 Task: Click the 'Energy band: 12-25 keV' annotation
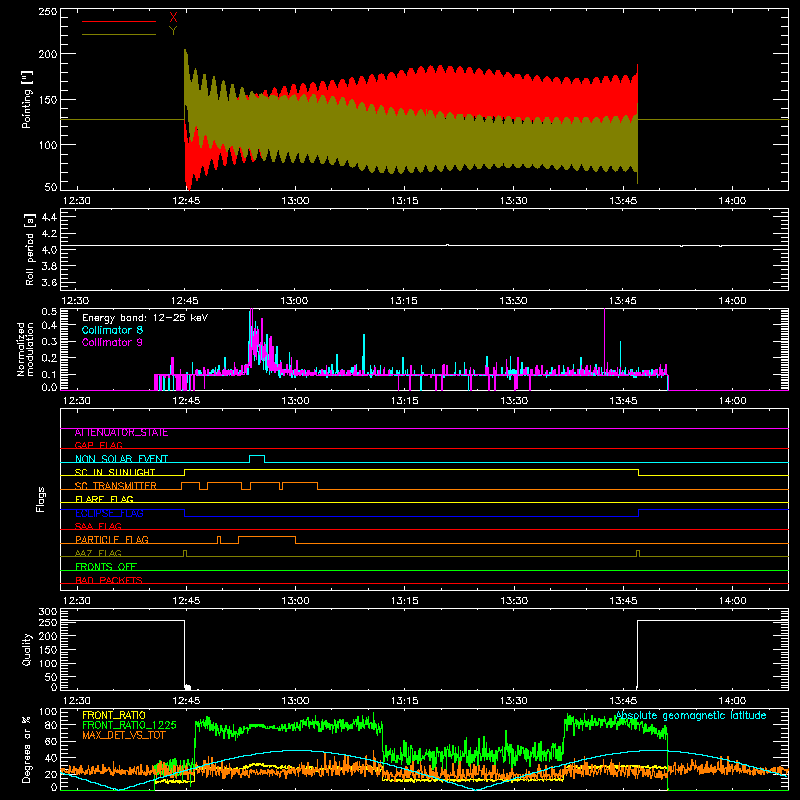point(145,318)
